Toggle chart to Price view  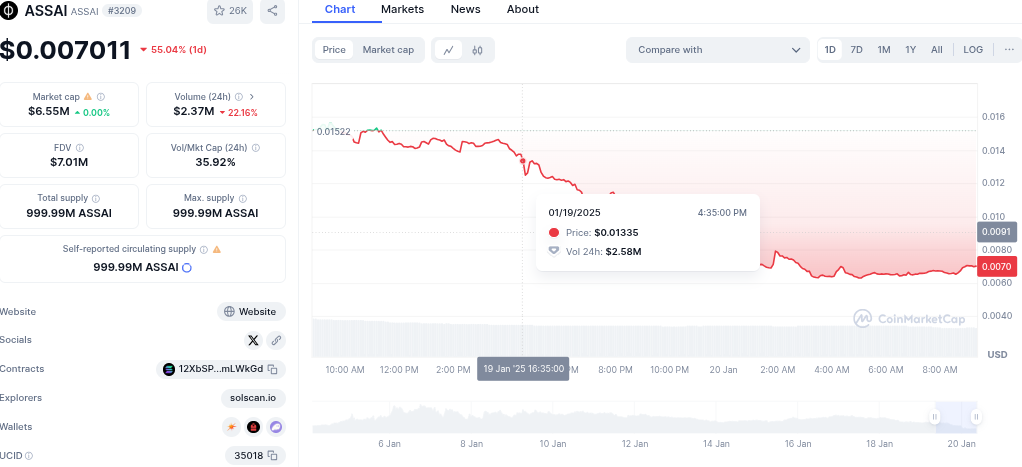334,50
